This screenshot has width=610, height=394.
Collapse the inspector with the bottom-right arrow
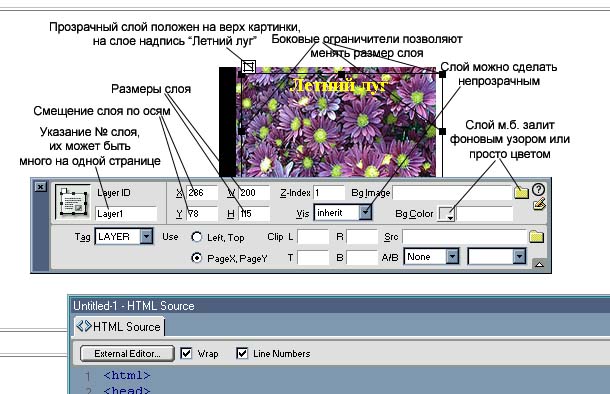coord(539,264)
